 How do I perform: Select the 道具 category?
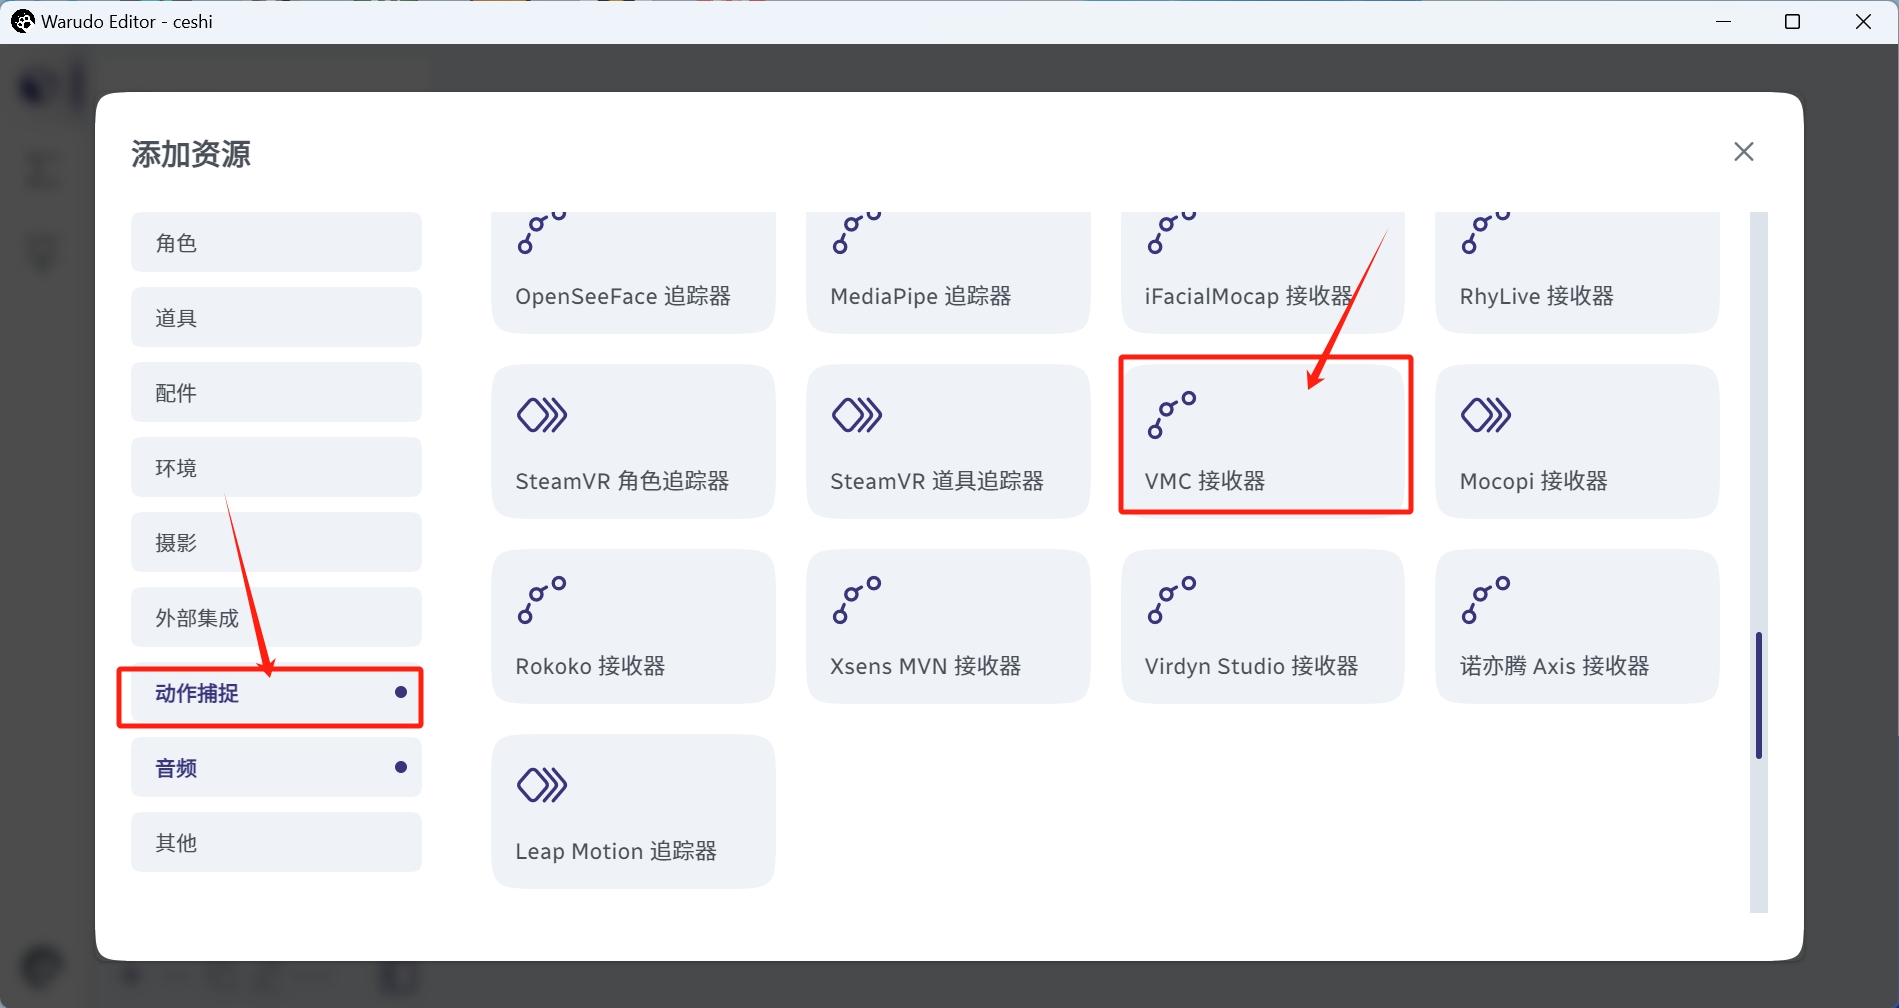[x=276, y=317]
